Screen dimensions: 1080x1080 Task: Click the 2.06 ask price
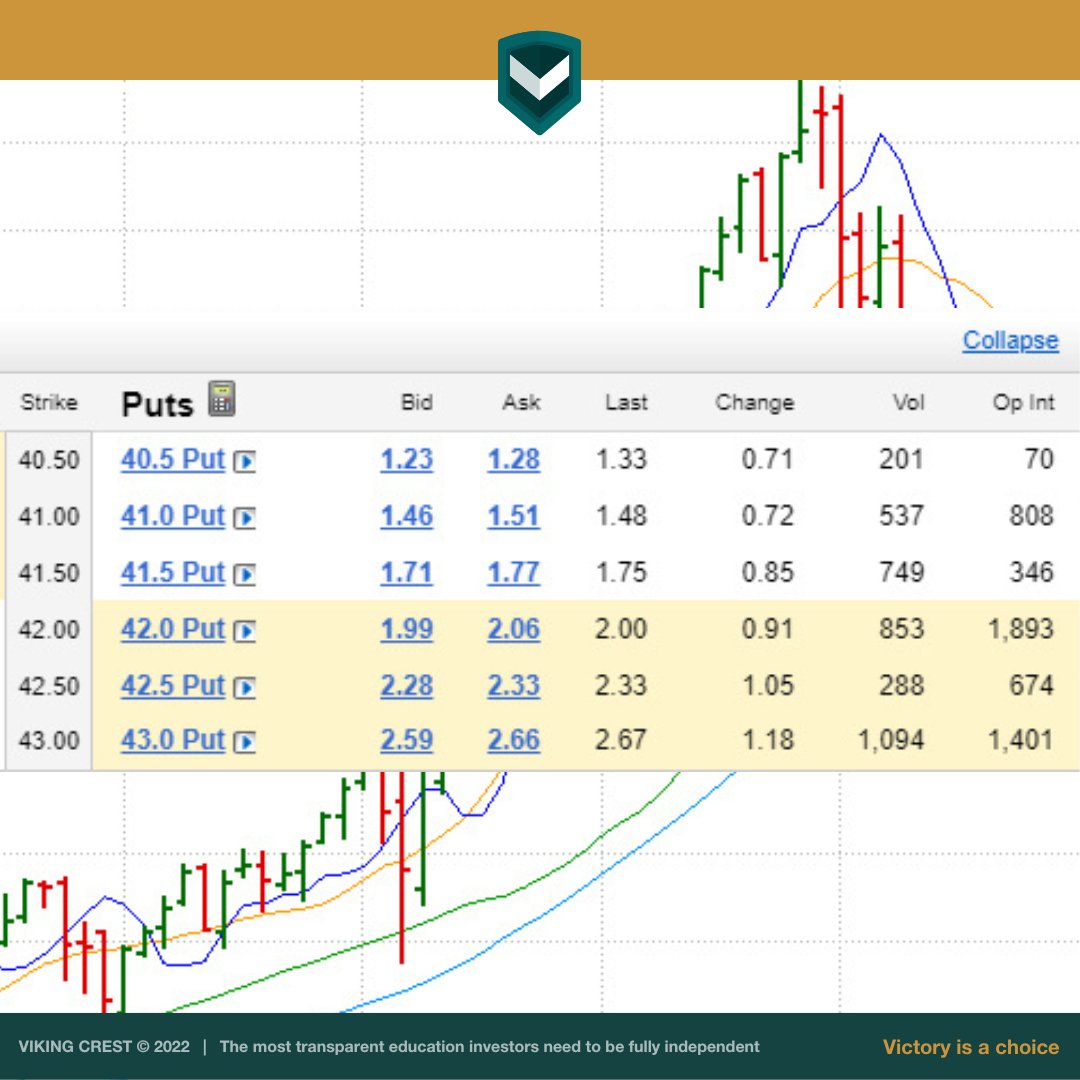click(x=513, y=629)
